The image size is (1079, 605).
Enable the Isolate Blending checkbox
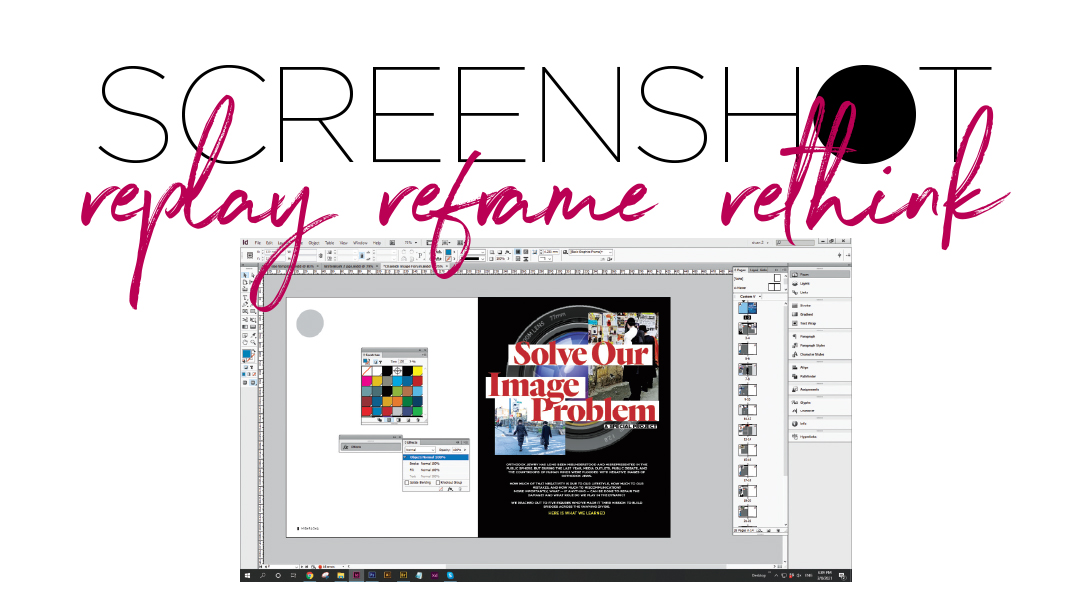coord(407,482)
